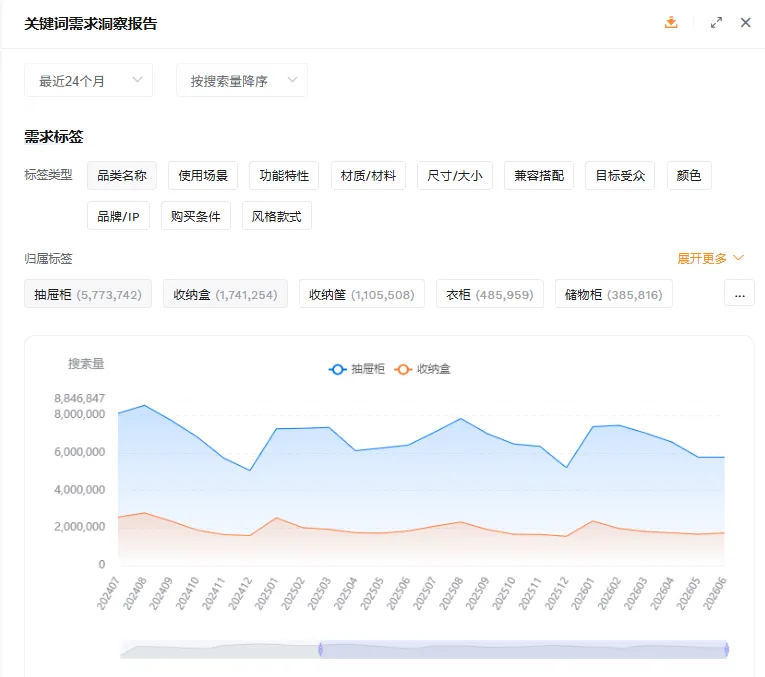Close the 关键词需求洞察报告 panel

click(x=745, y=22)
